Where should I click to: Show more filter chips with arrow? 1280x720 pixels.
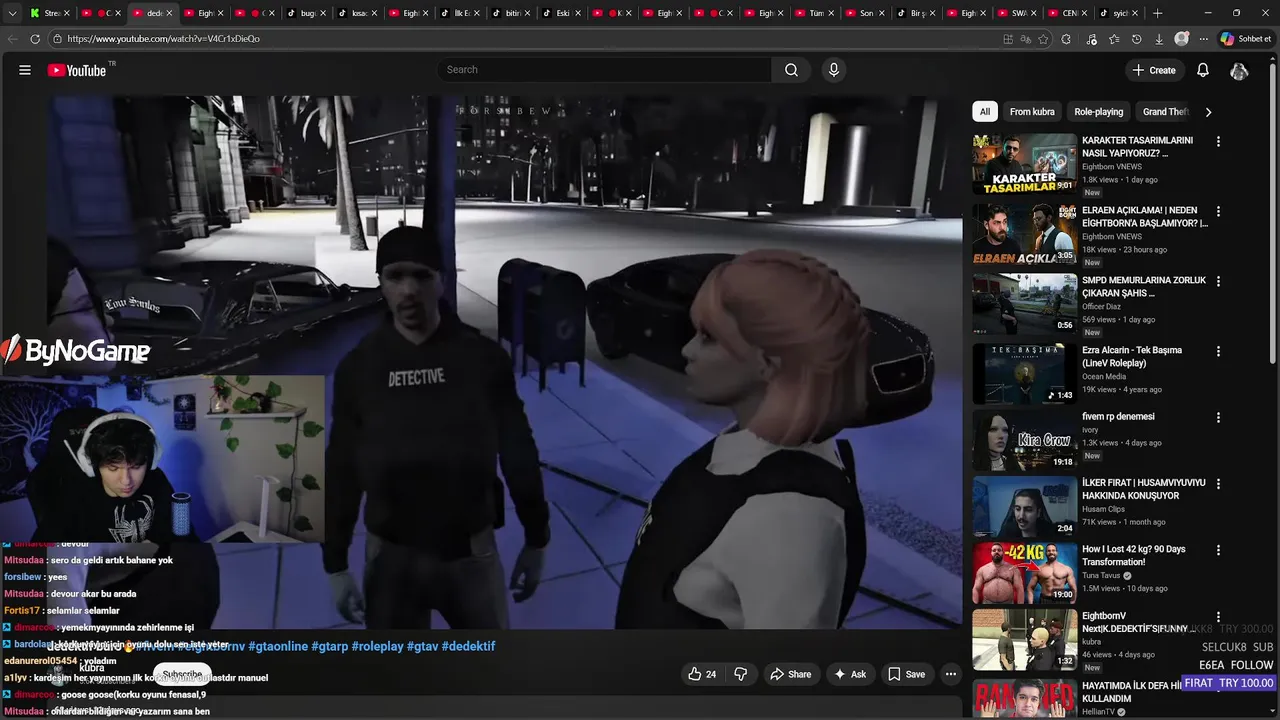pyautogui.click(x=1208, y=112)
